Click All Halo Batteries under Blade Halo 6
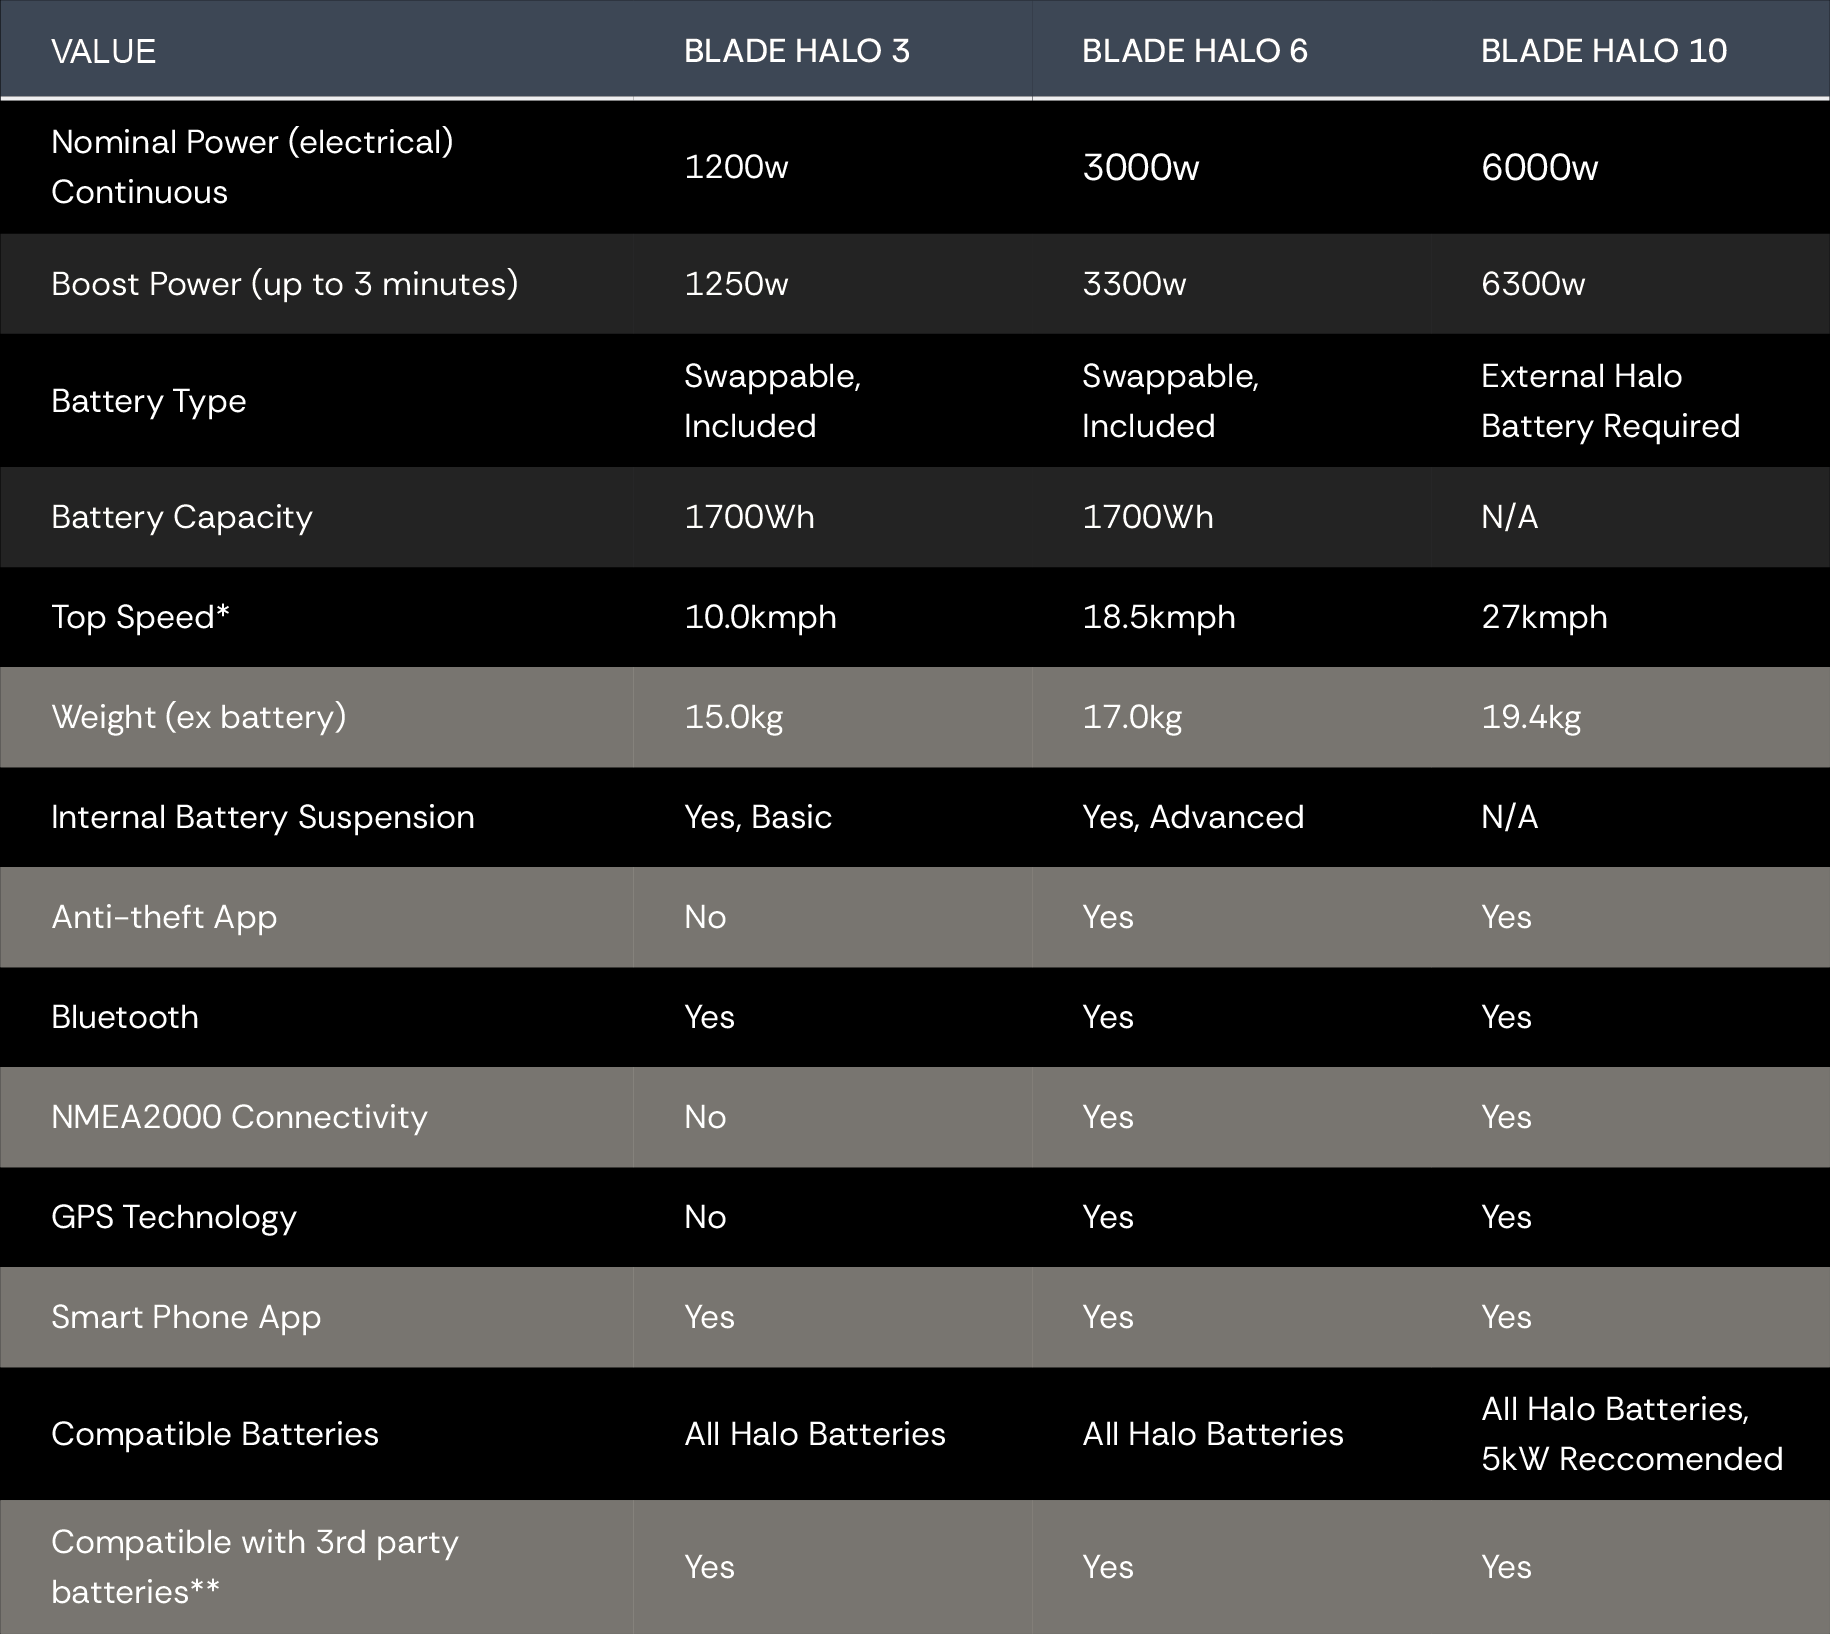The height and width of the screenshot is (1634, 1830). tap(1213, 1434)
